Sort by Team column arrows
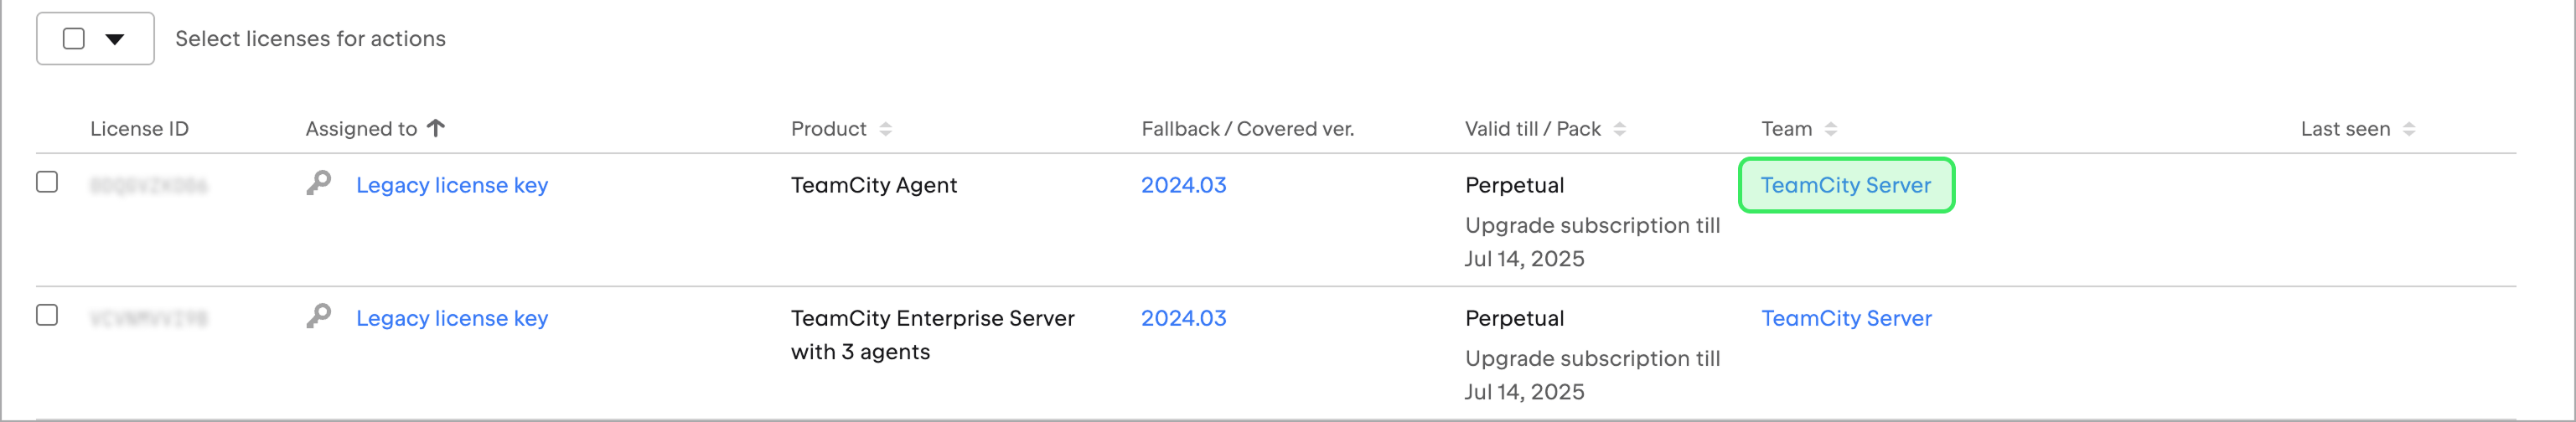Image resolution: width=2576 pixels, height=422 pixels. tap(1830, 129)
